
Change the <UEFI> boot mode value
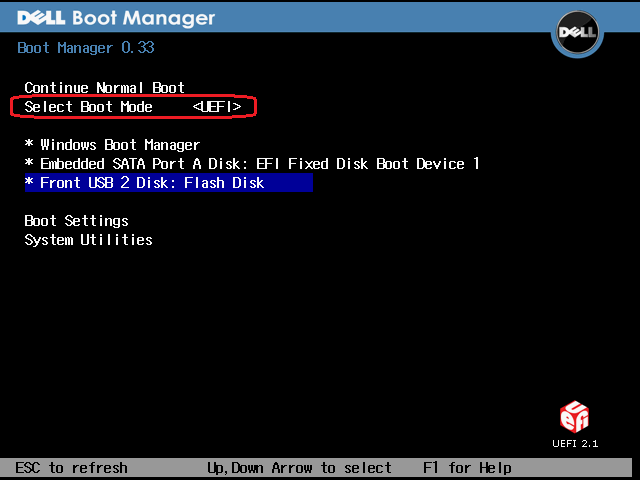[x=217, y=107]
